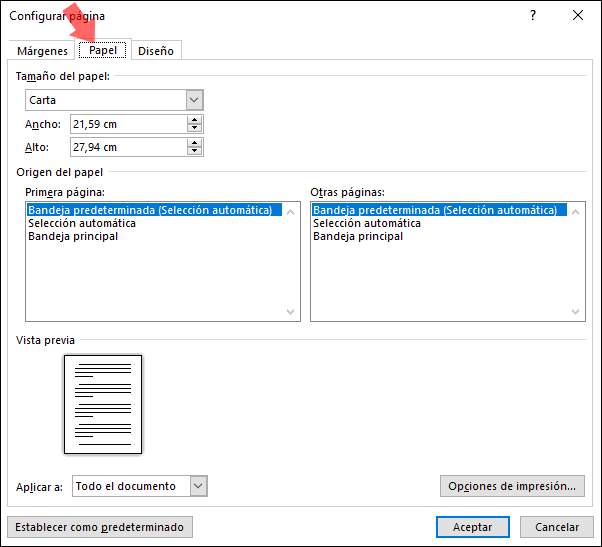Viewport: 602px width, 547px height.
Task: Confirm with the Aceptar button
Action: click(x=473, y=527)
